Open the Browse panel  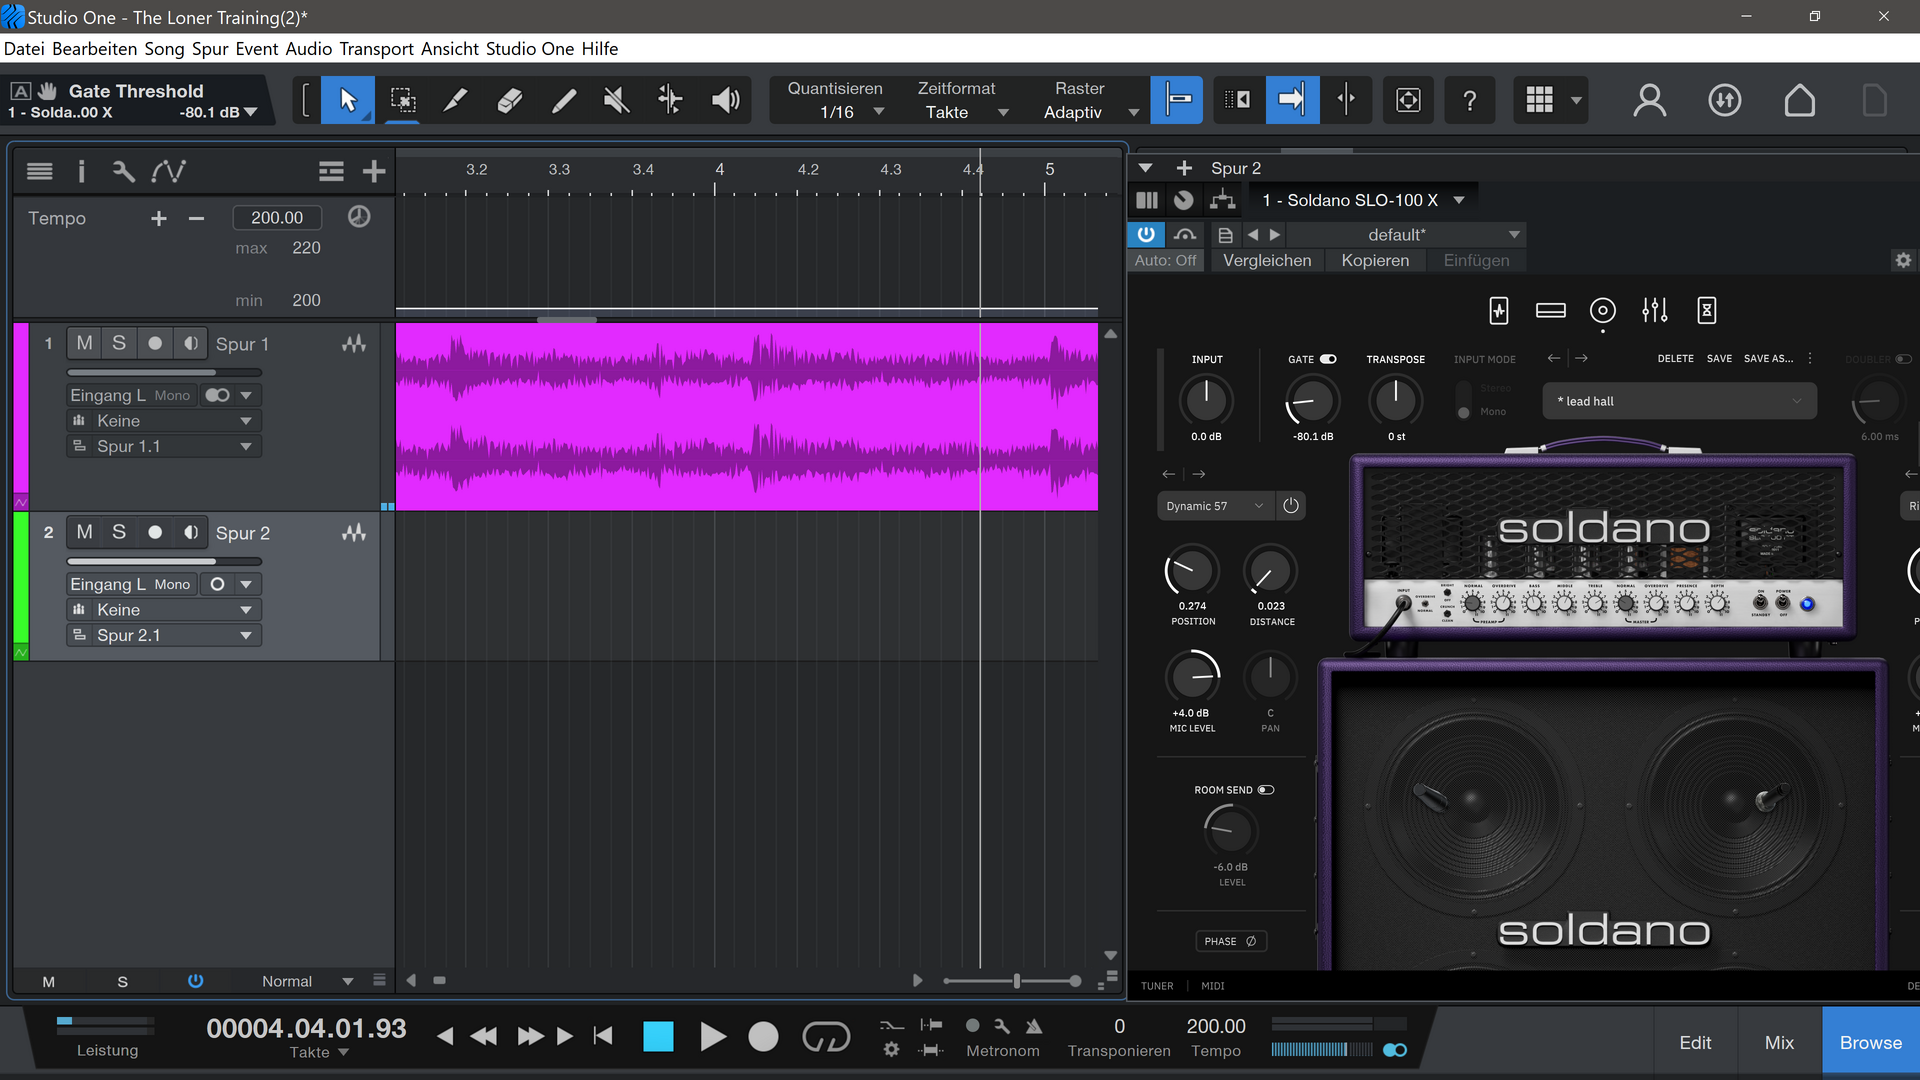(x=1870, y=1042)
